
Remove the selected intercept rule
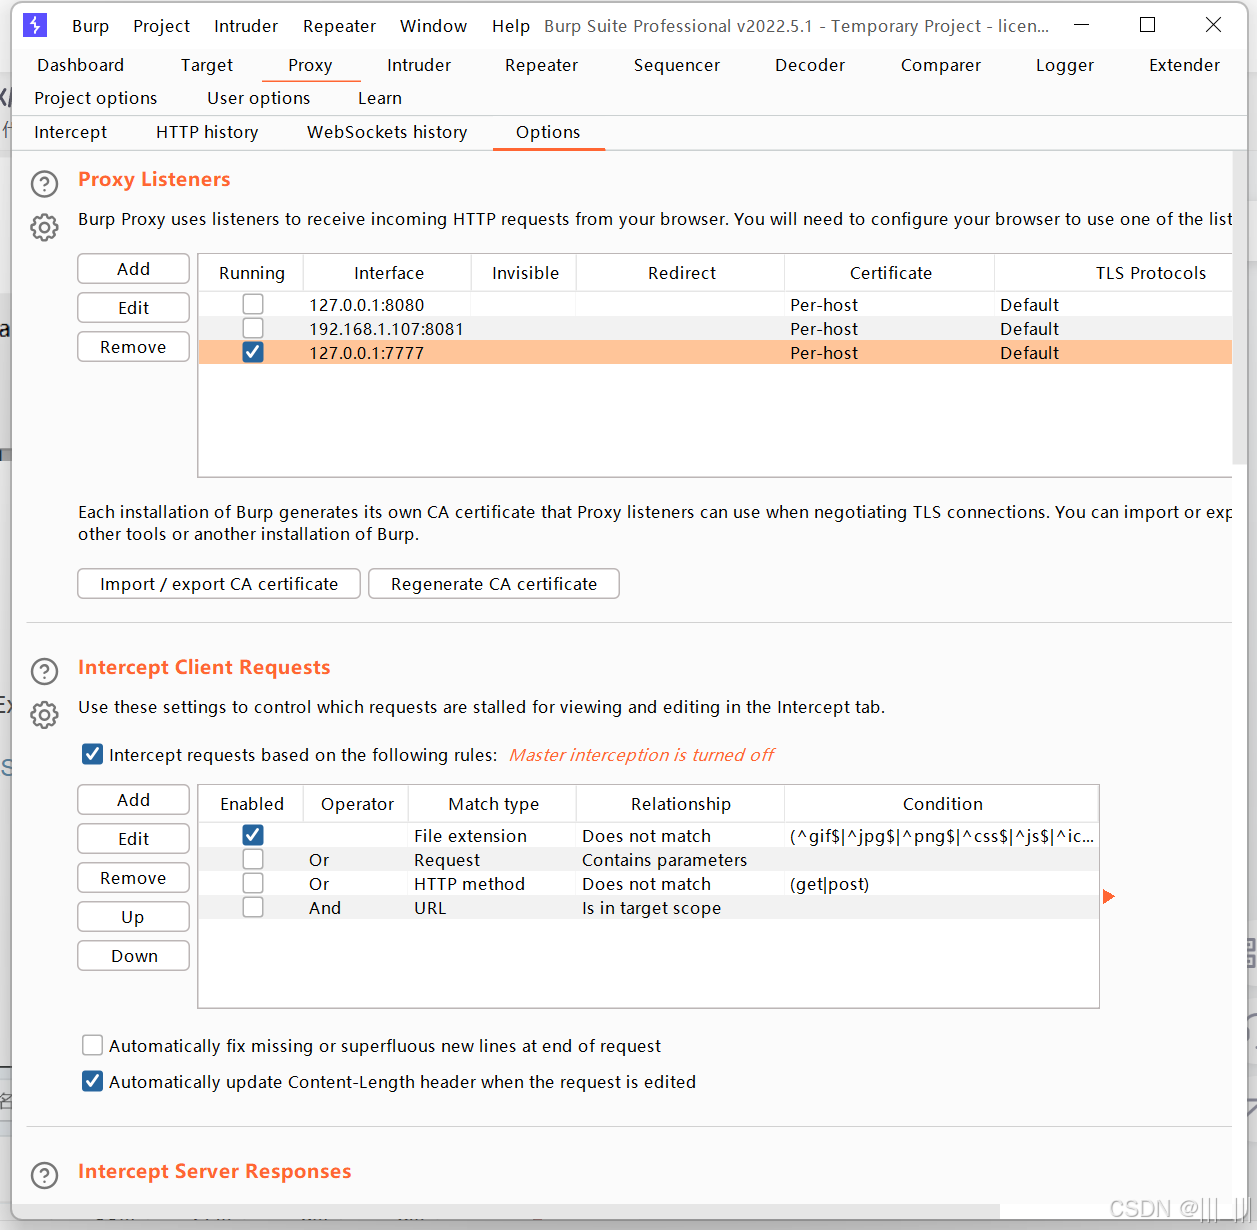(x=133, y=878)
